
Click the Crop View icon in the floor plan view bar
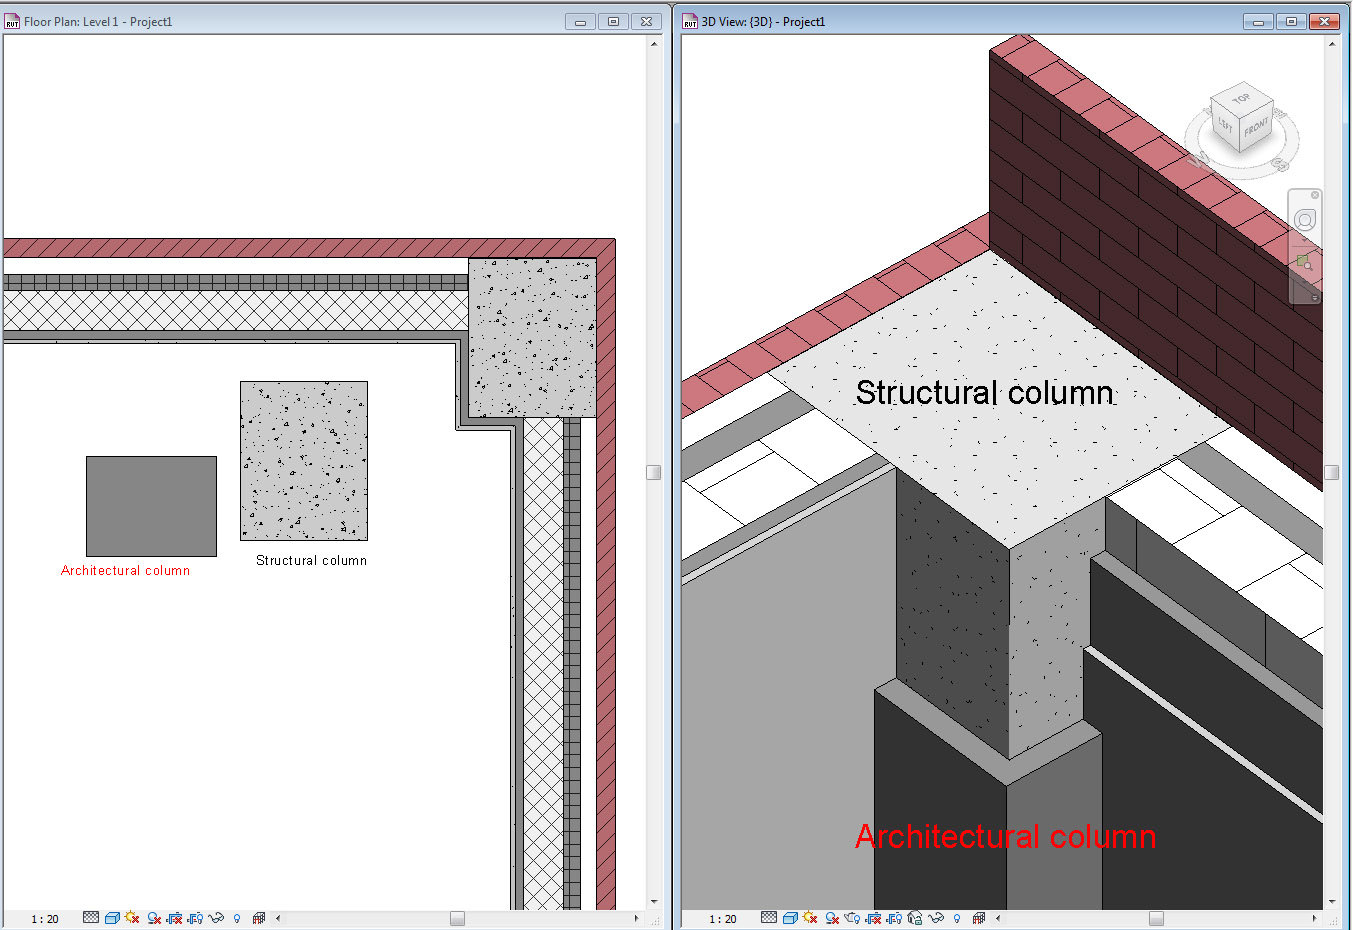[x=174, y=916]
